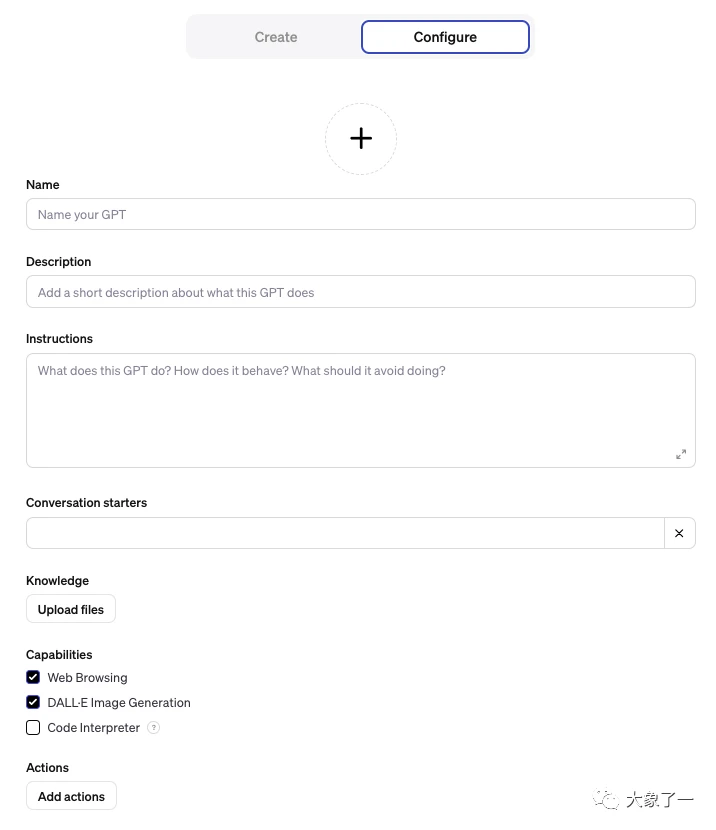Click the WeChat watermark logo icon
716x830 pixels.
605,798
